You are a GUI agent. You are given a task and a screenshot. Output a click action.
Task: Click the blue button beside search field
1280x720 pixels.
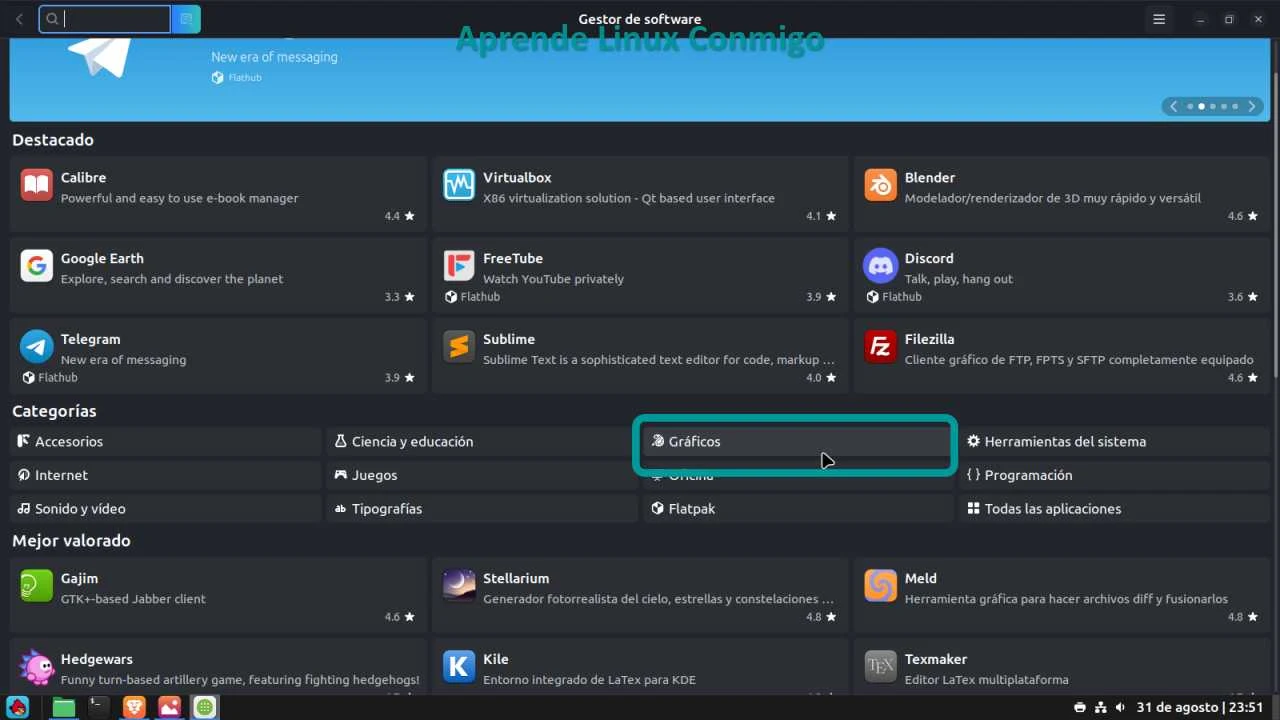pyautogui.click(x=186, y=19)
